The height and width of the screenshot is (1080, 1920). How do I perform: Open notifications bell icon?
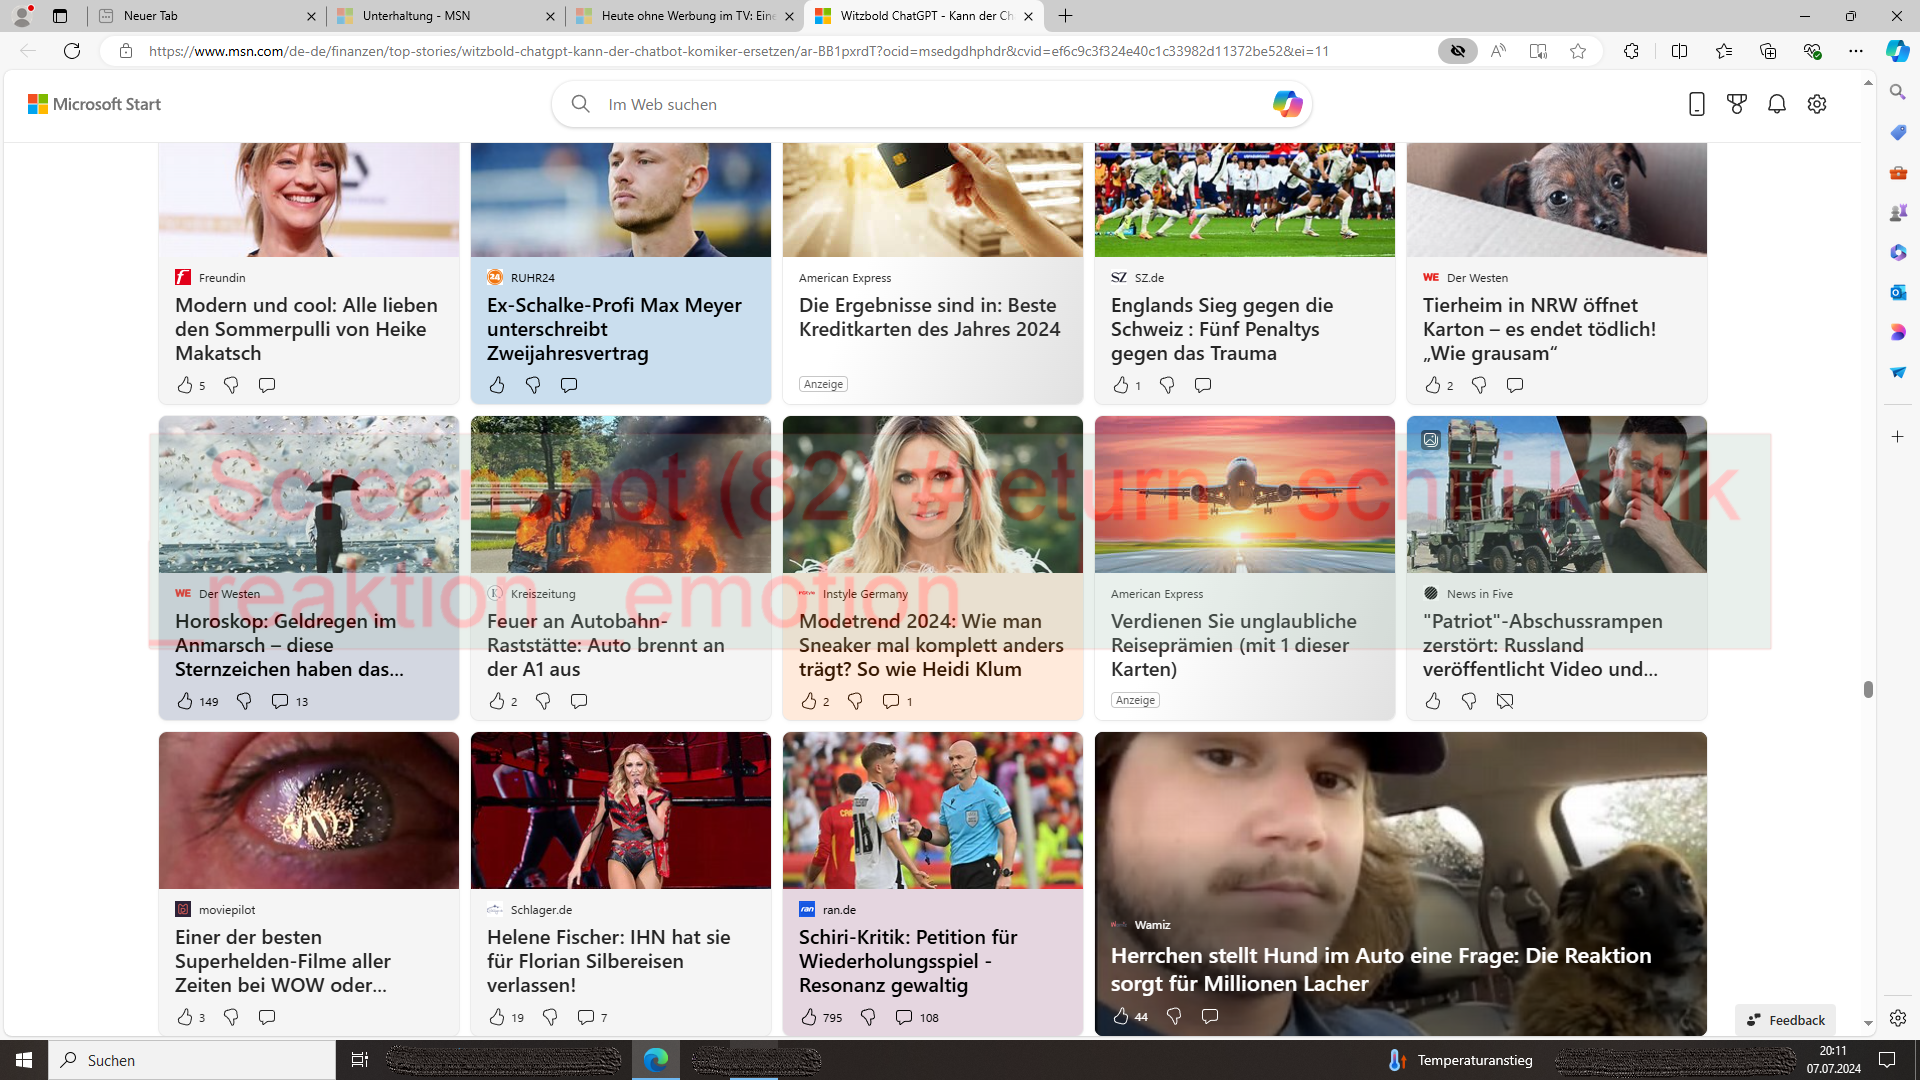(1777, 104)
